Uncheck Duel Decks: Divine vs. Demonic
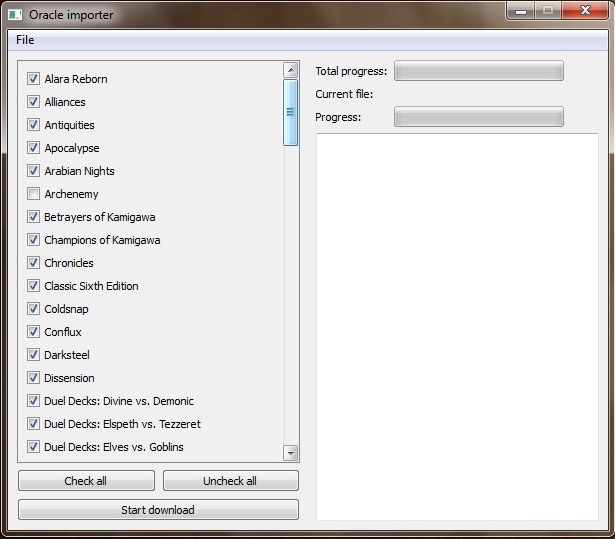This screenshot has height=539, width=615. [33, 401]
